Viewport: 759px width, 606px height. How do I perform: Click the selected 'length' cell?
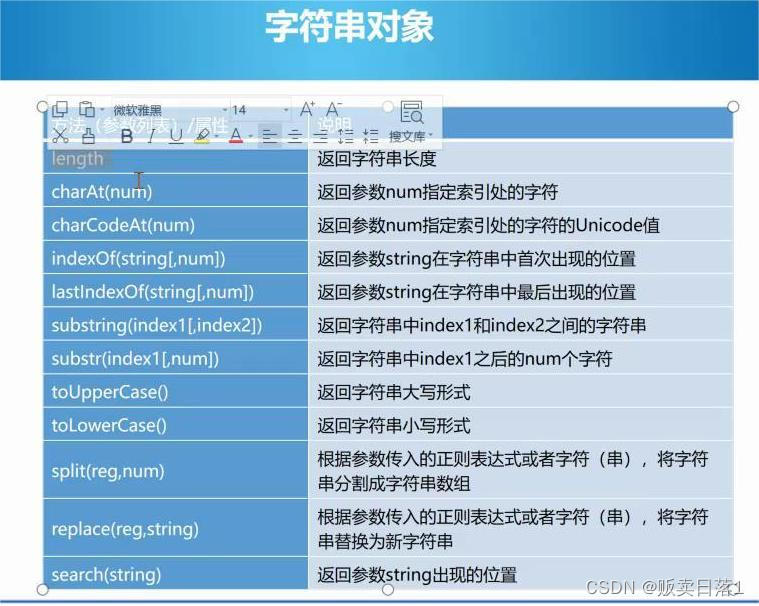[x=175, y=159]
